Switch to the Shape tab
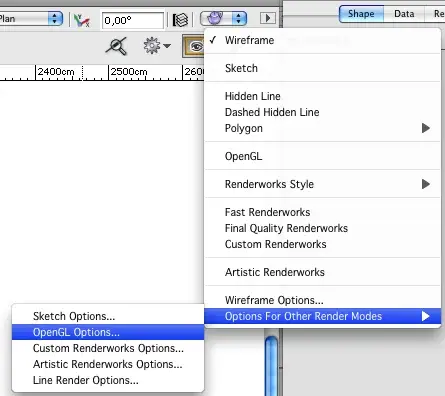 point(361,14)
